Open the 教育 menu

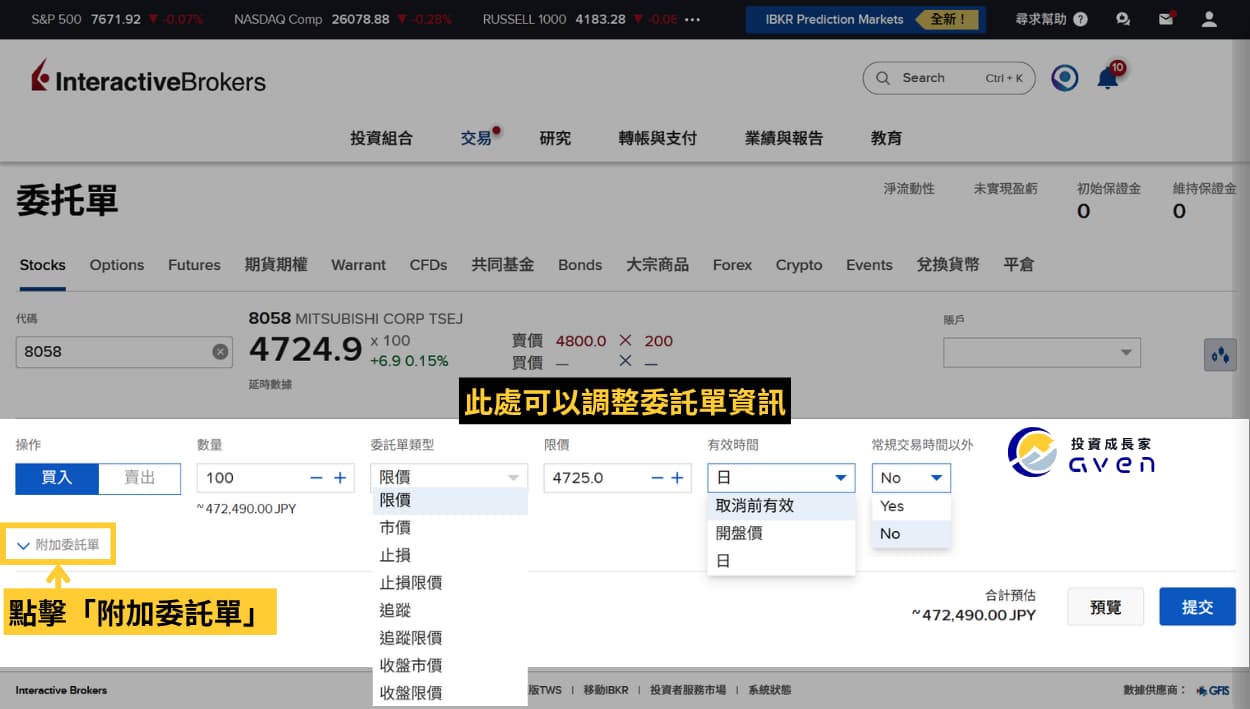click(886, 138)
